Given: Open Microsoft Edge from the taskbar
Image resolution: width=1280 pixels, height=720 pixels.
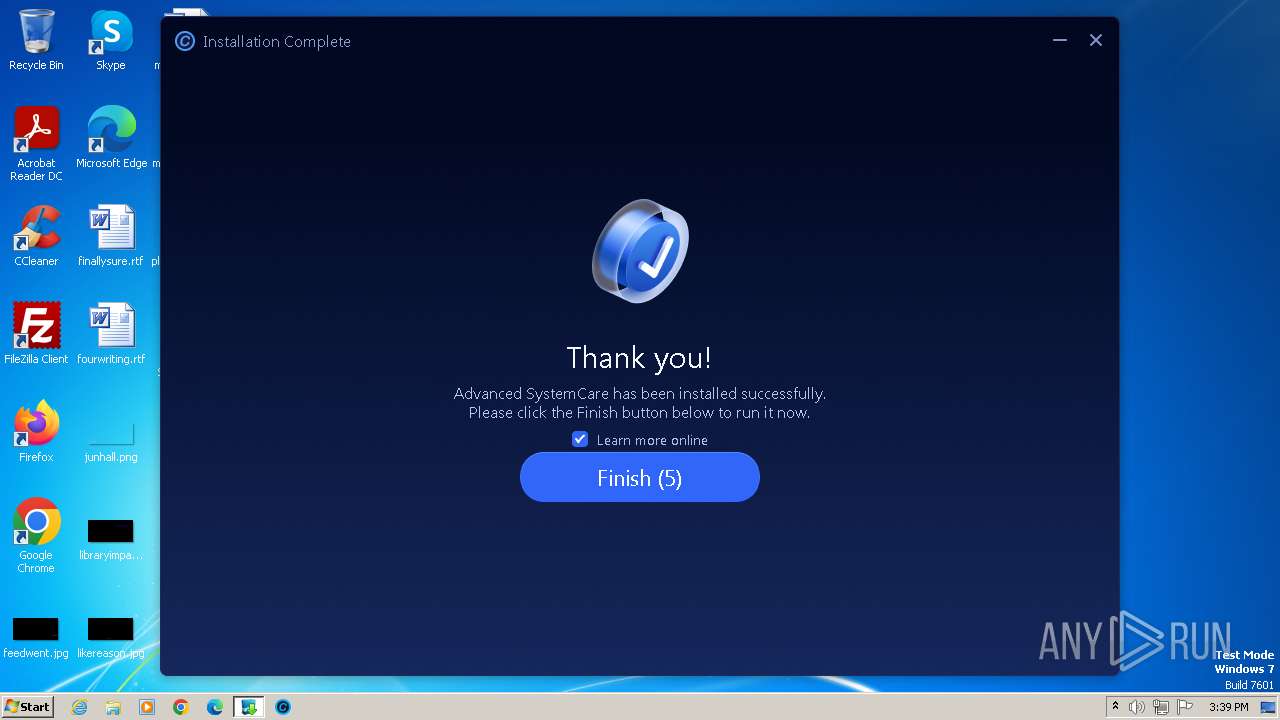Looking at the screenshot, I should (x=215, y=707).
